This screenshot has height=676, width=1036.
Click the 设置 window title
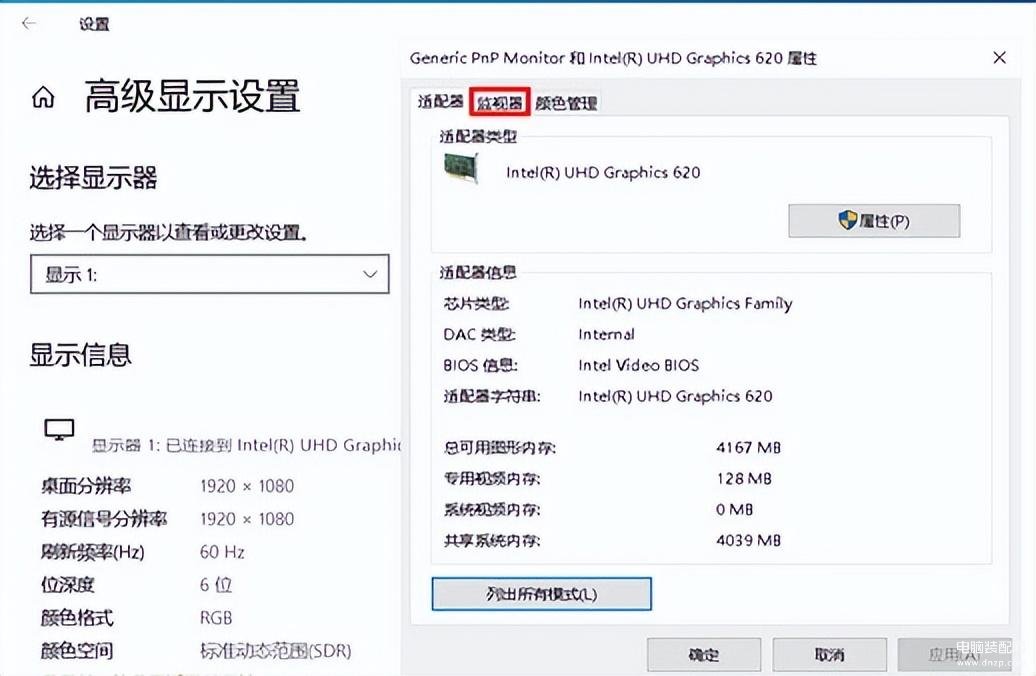[x=94, y=24]
